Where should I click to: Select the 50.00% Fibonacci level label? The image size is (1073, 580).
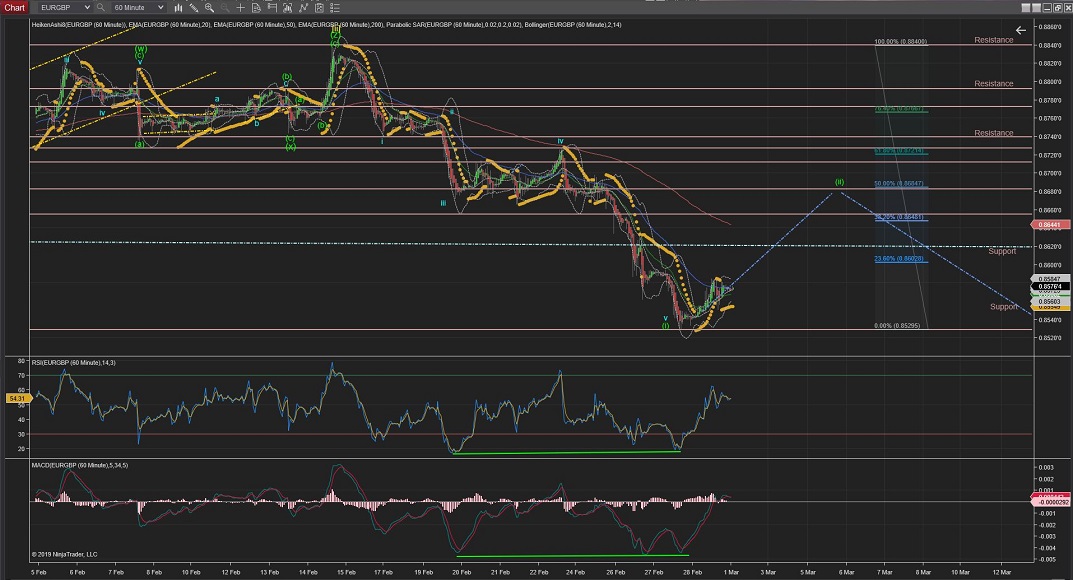(899, 183)
